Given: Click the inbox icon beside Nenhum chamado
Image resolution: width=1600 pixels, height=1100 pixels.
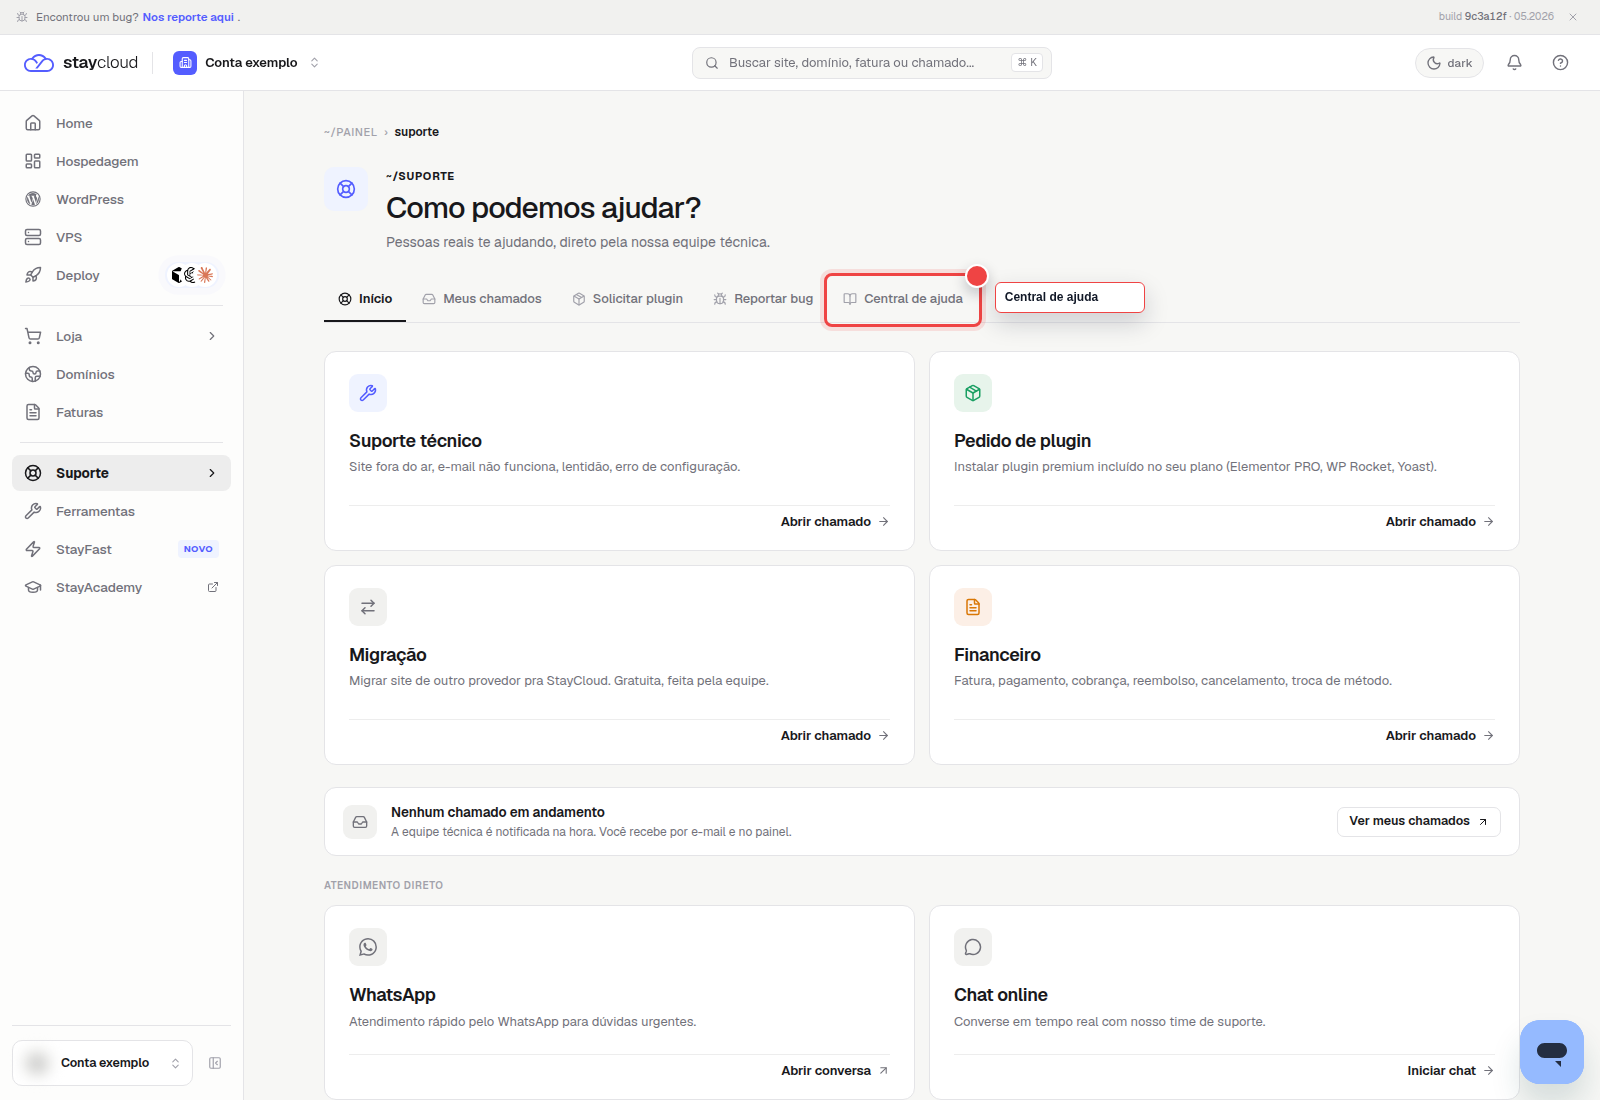Looking at the screenshot, I should coord(360,822).
